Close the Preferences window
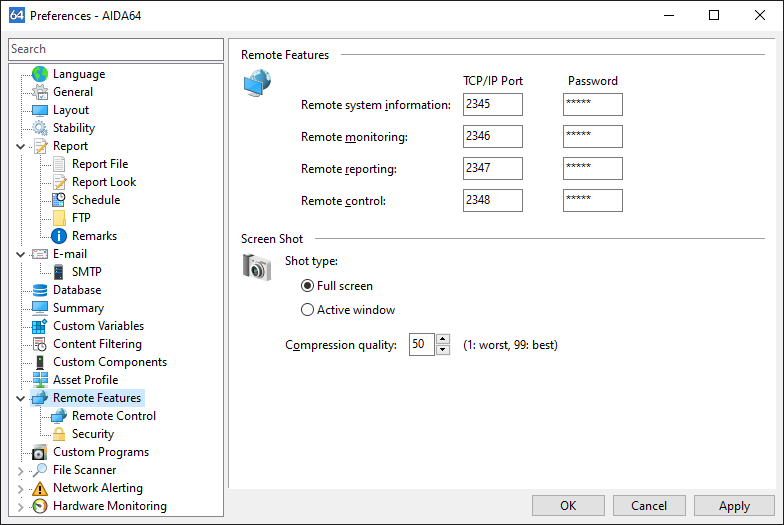 [760, 16]
